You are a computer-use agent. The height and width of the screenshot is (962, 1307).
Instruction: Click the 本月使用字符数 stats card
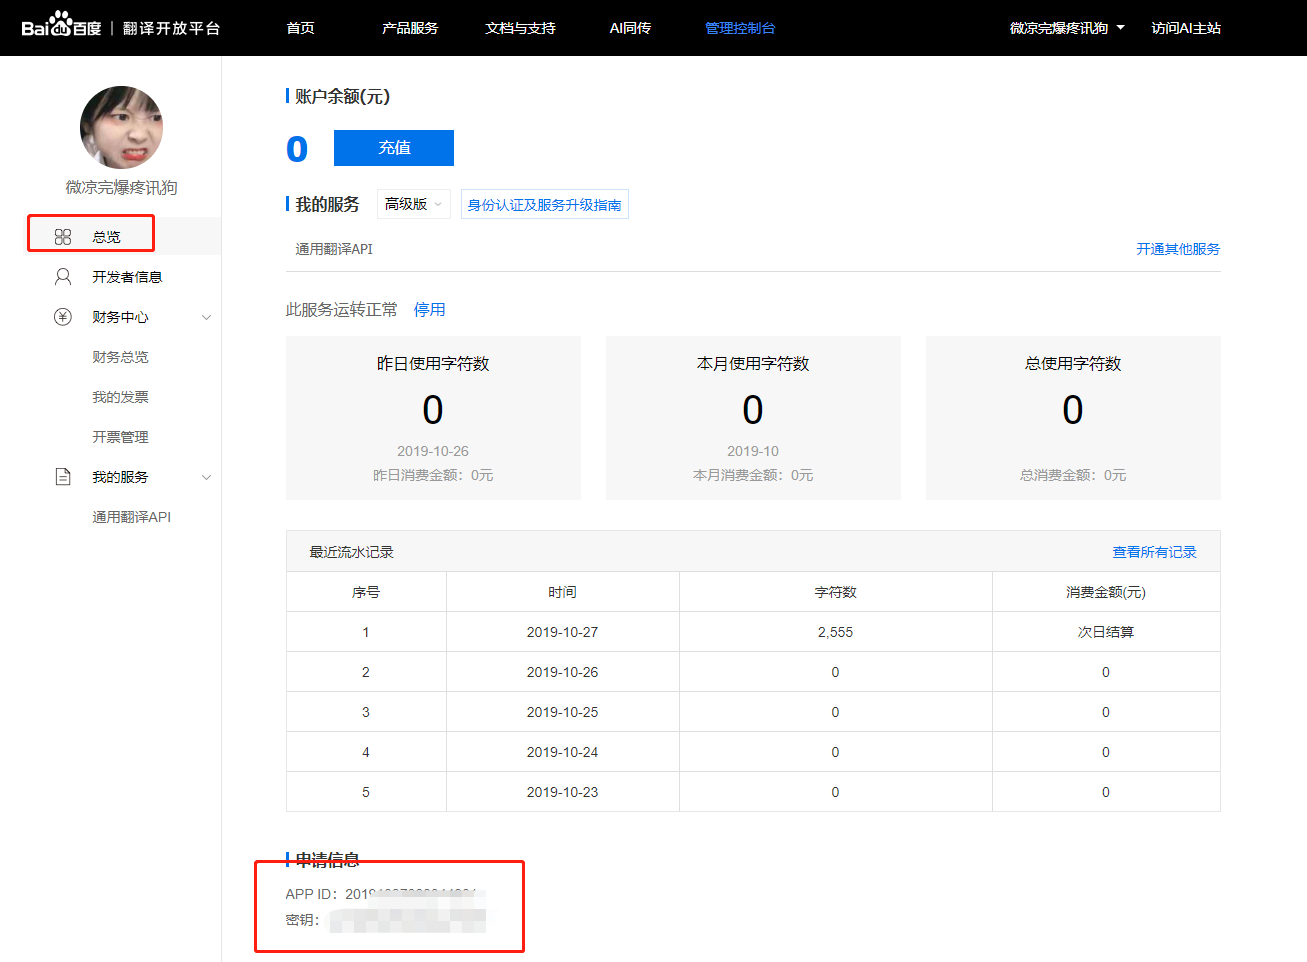tap(753, 418)
